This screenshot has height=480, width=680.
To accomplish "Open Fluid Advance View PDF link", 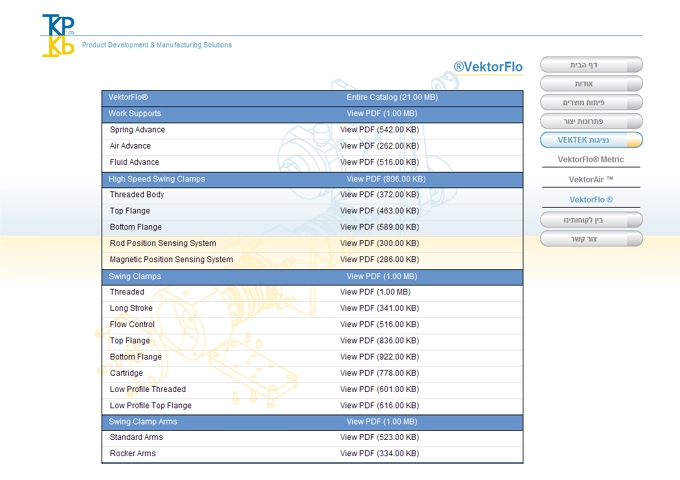I will (x=379, y=162).
